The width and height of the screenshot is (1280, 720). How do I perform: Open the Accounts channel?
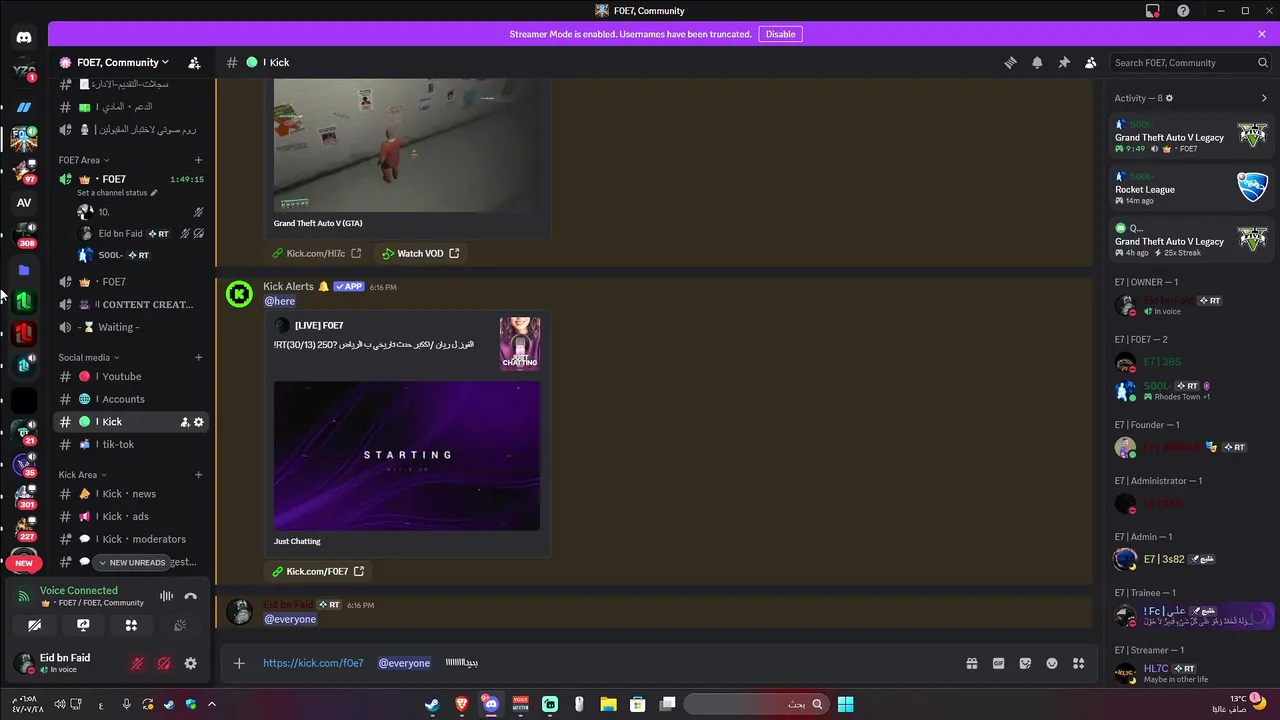click(132, 399)
